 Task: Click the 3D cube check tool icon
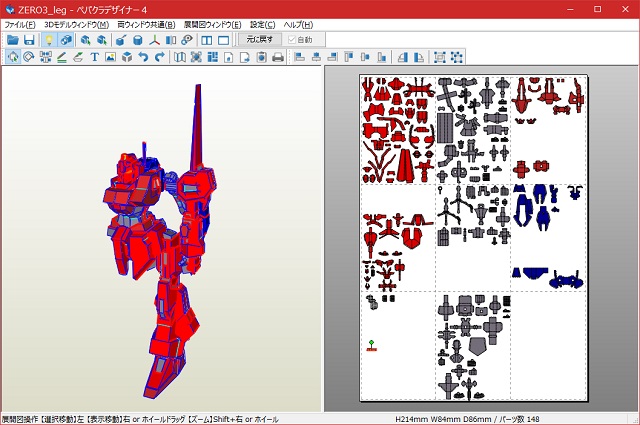[x=127, y=57]
